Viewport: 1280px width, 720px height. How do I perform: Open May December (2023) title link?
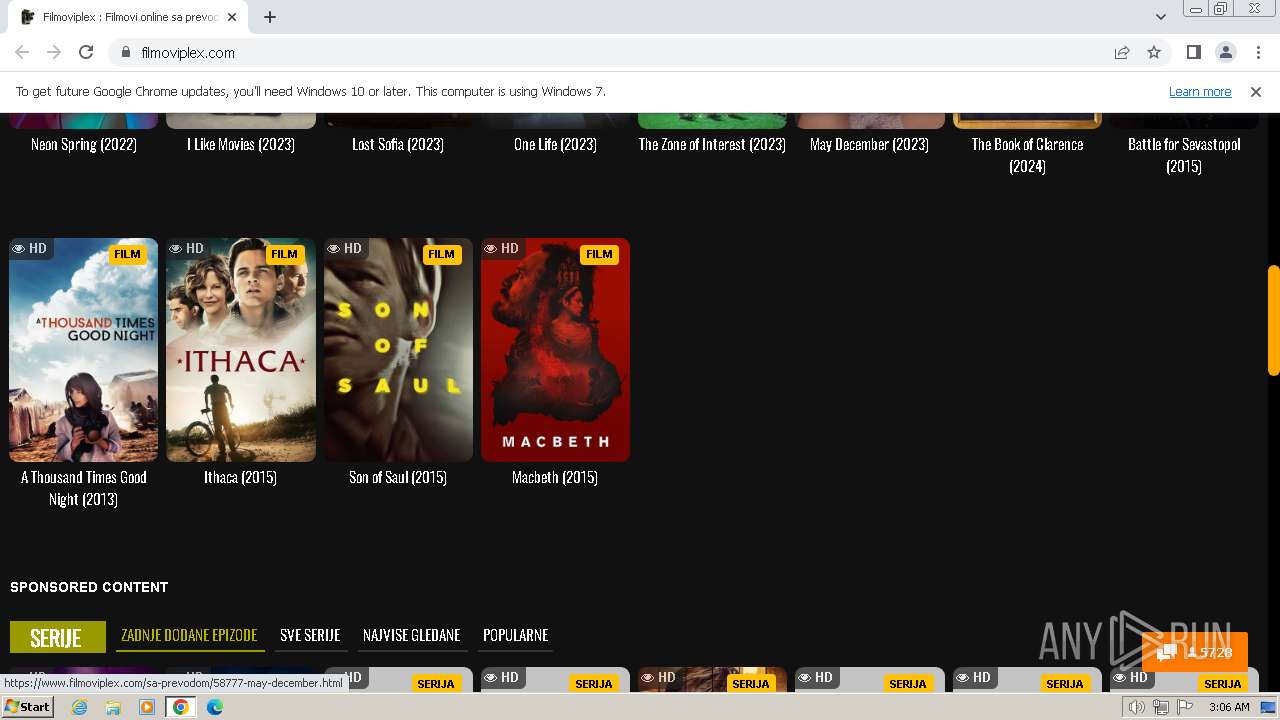869,144
